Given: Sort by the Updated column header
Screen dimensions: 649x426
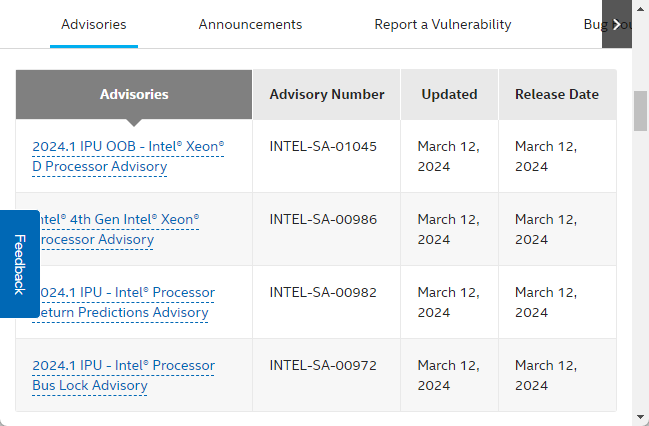Looking at the screenshot, I should click(449, 94).
